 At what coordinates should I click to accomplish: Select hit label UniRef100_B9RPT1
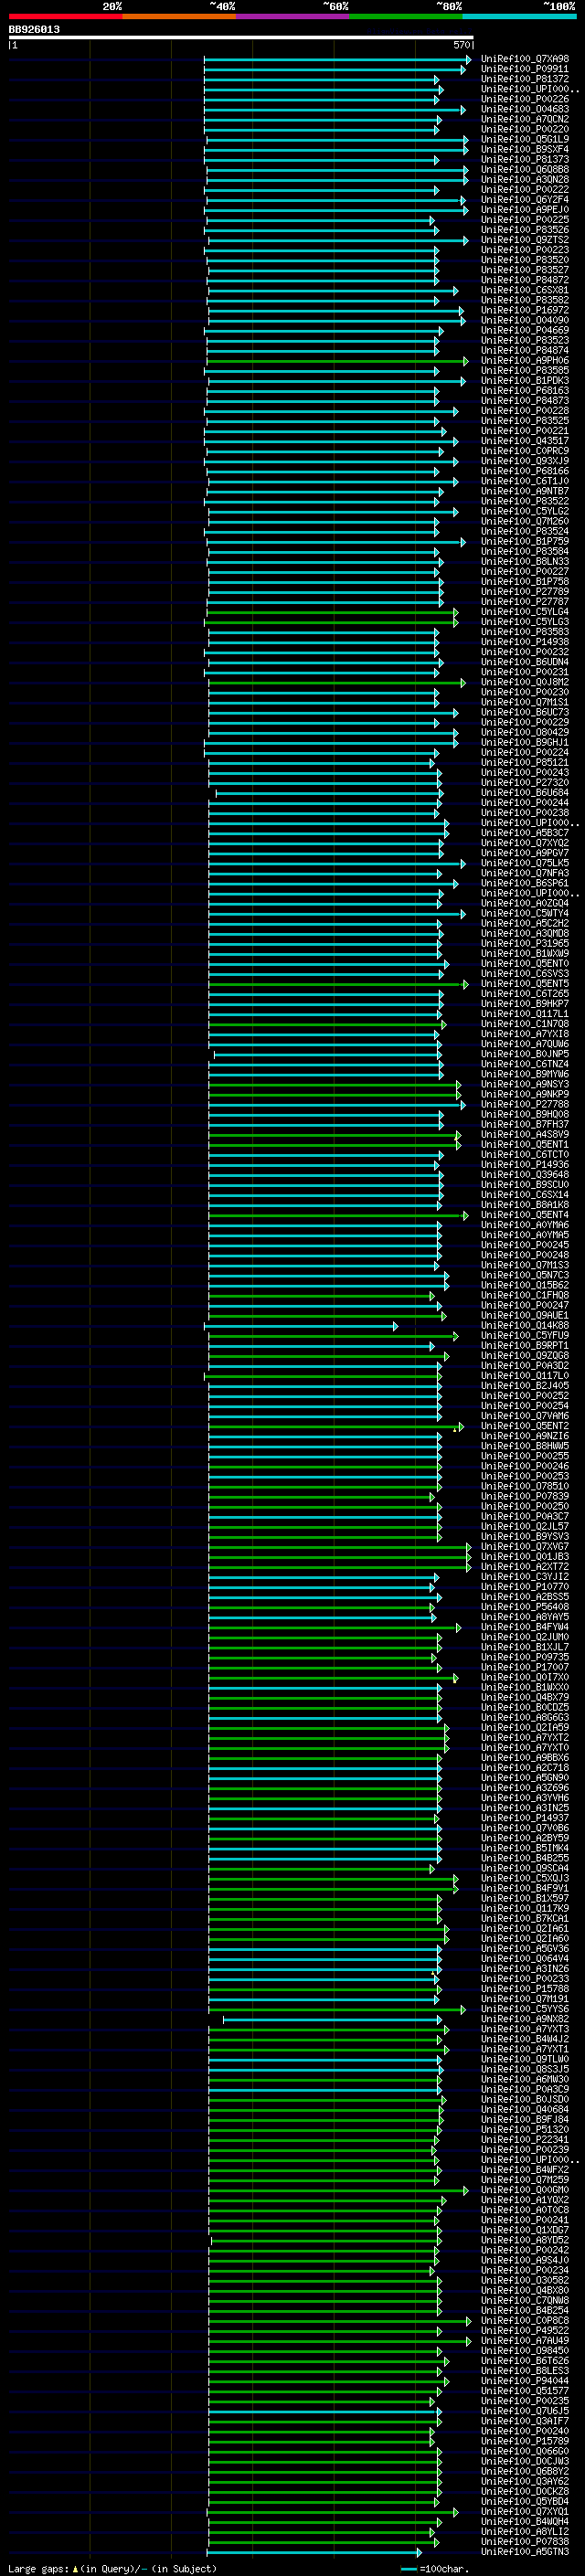tap(525, 1346)
